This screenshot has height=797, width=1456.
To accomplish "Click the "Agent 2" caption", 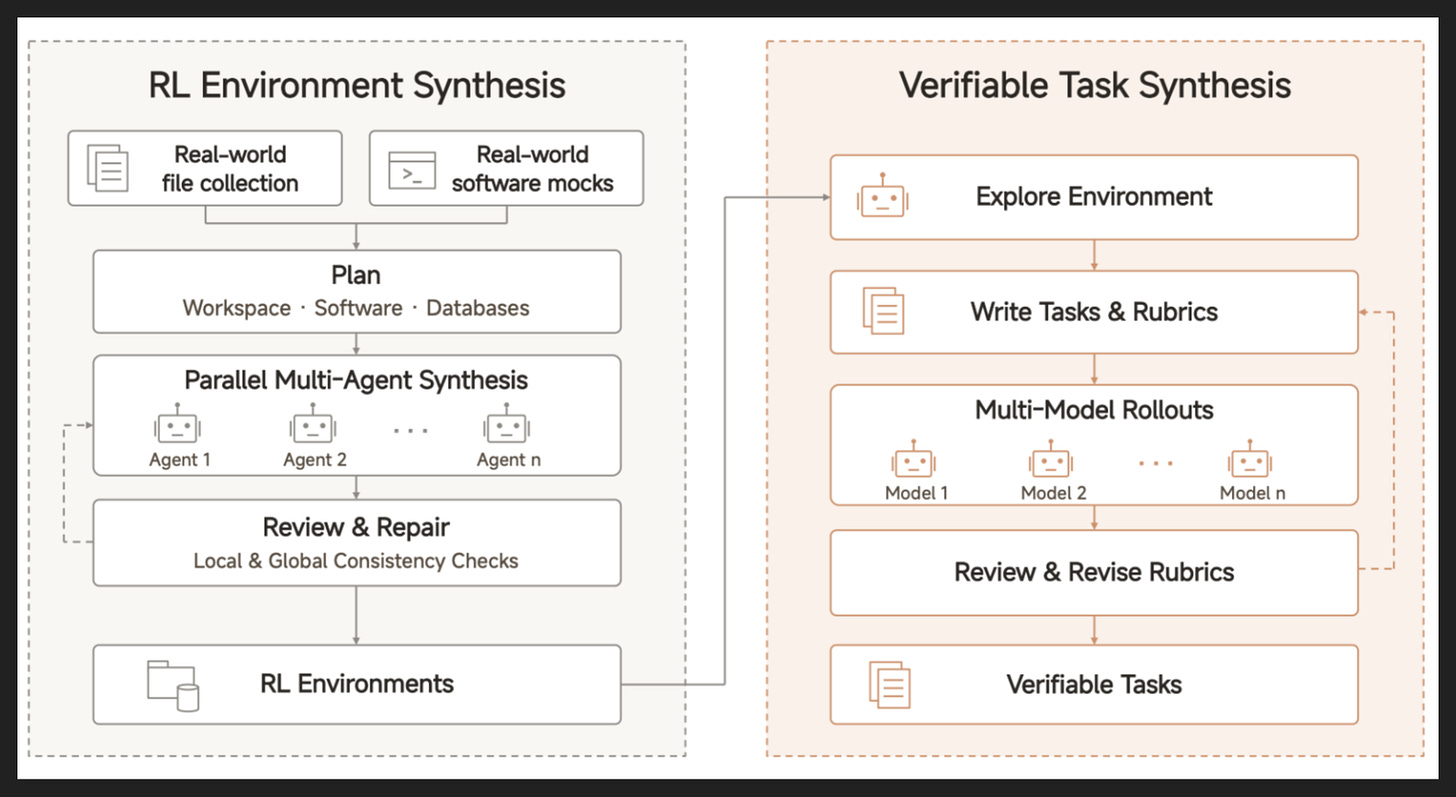I will tap(314, 460).
